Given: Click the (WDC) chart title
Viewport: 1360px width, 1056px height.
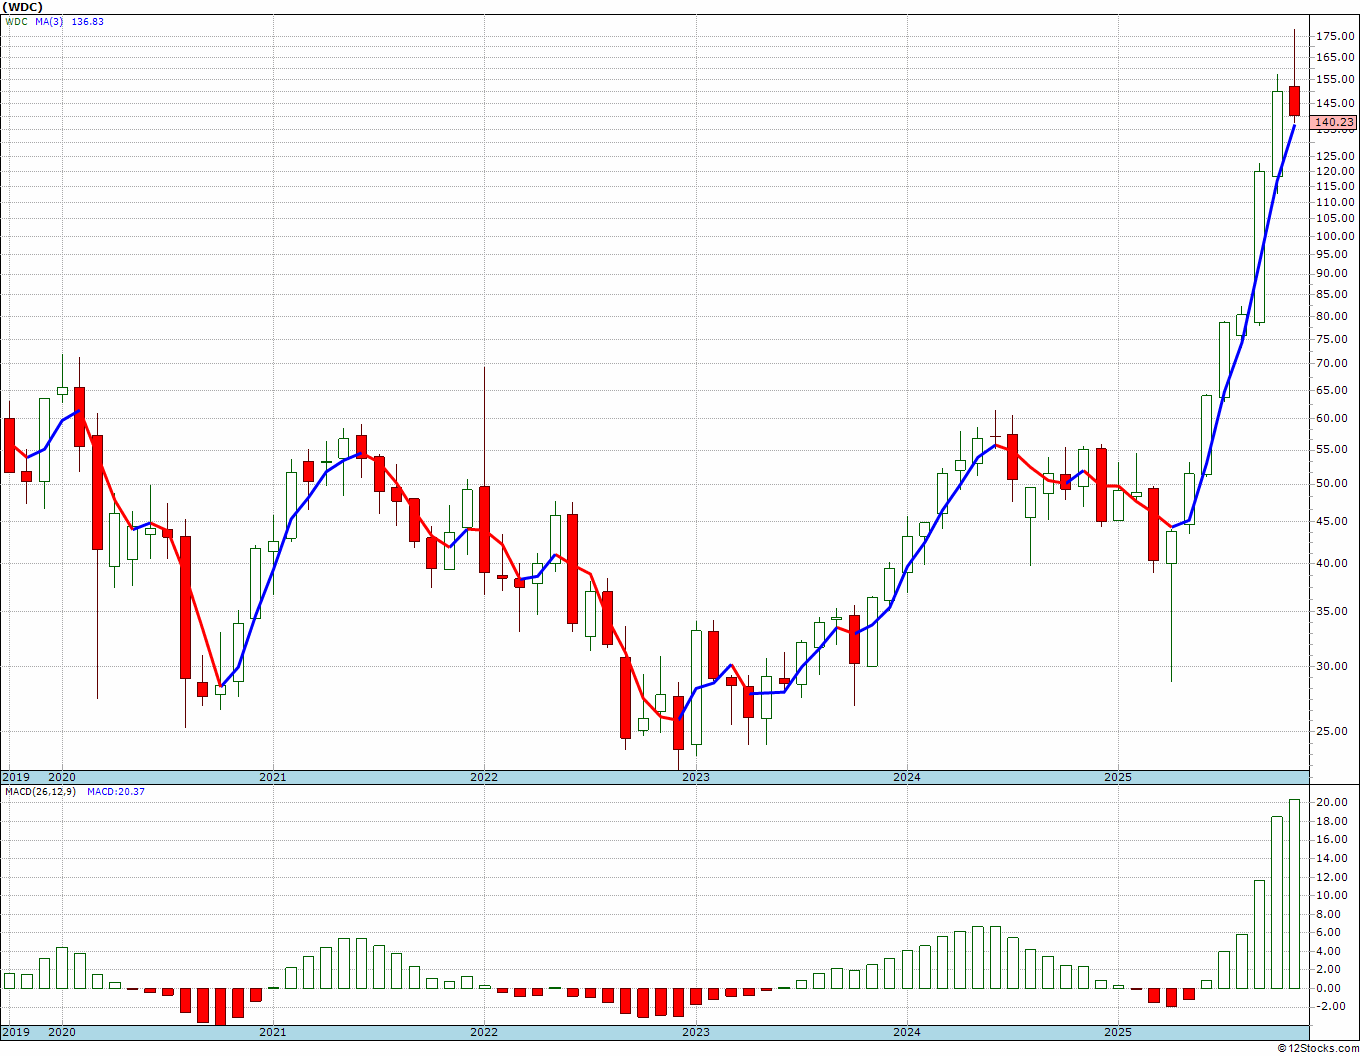Looking at the screenshot, I should (24, 7).
